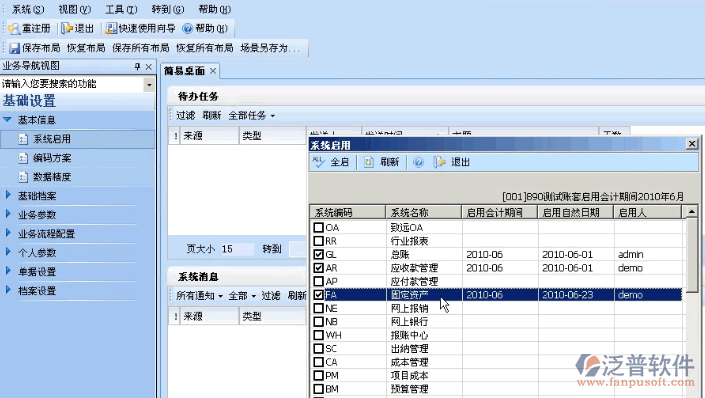Pin the 业务导航视图 panel with pushpin icon

138,67
